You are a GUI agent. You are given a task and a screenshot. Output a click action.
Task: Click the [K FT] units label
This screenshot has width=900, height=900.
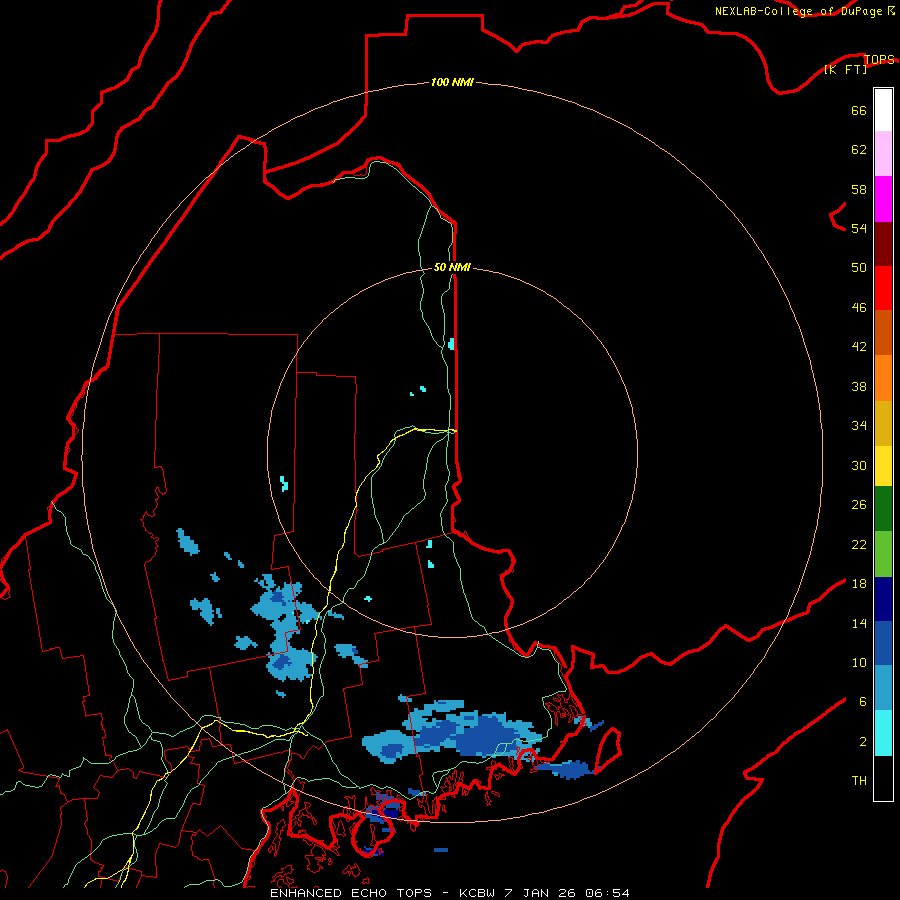point(845,69)
